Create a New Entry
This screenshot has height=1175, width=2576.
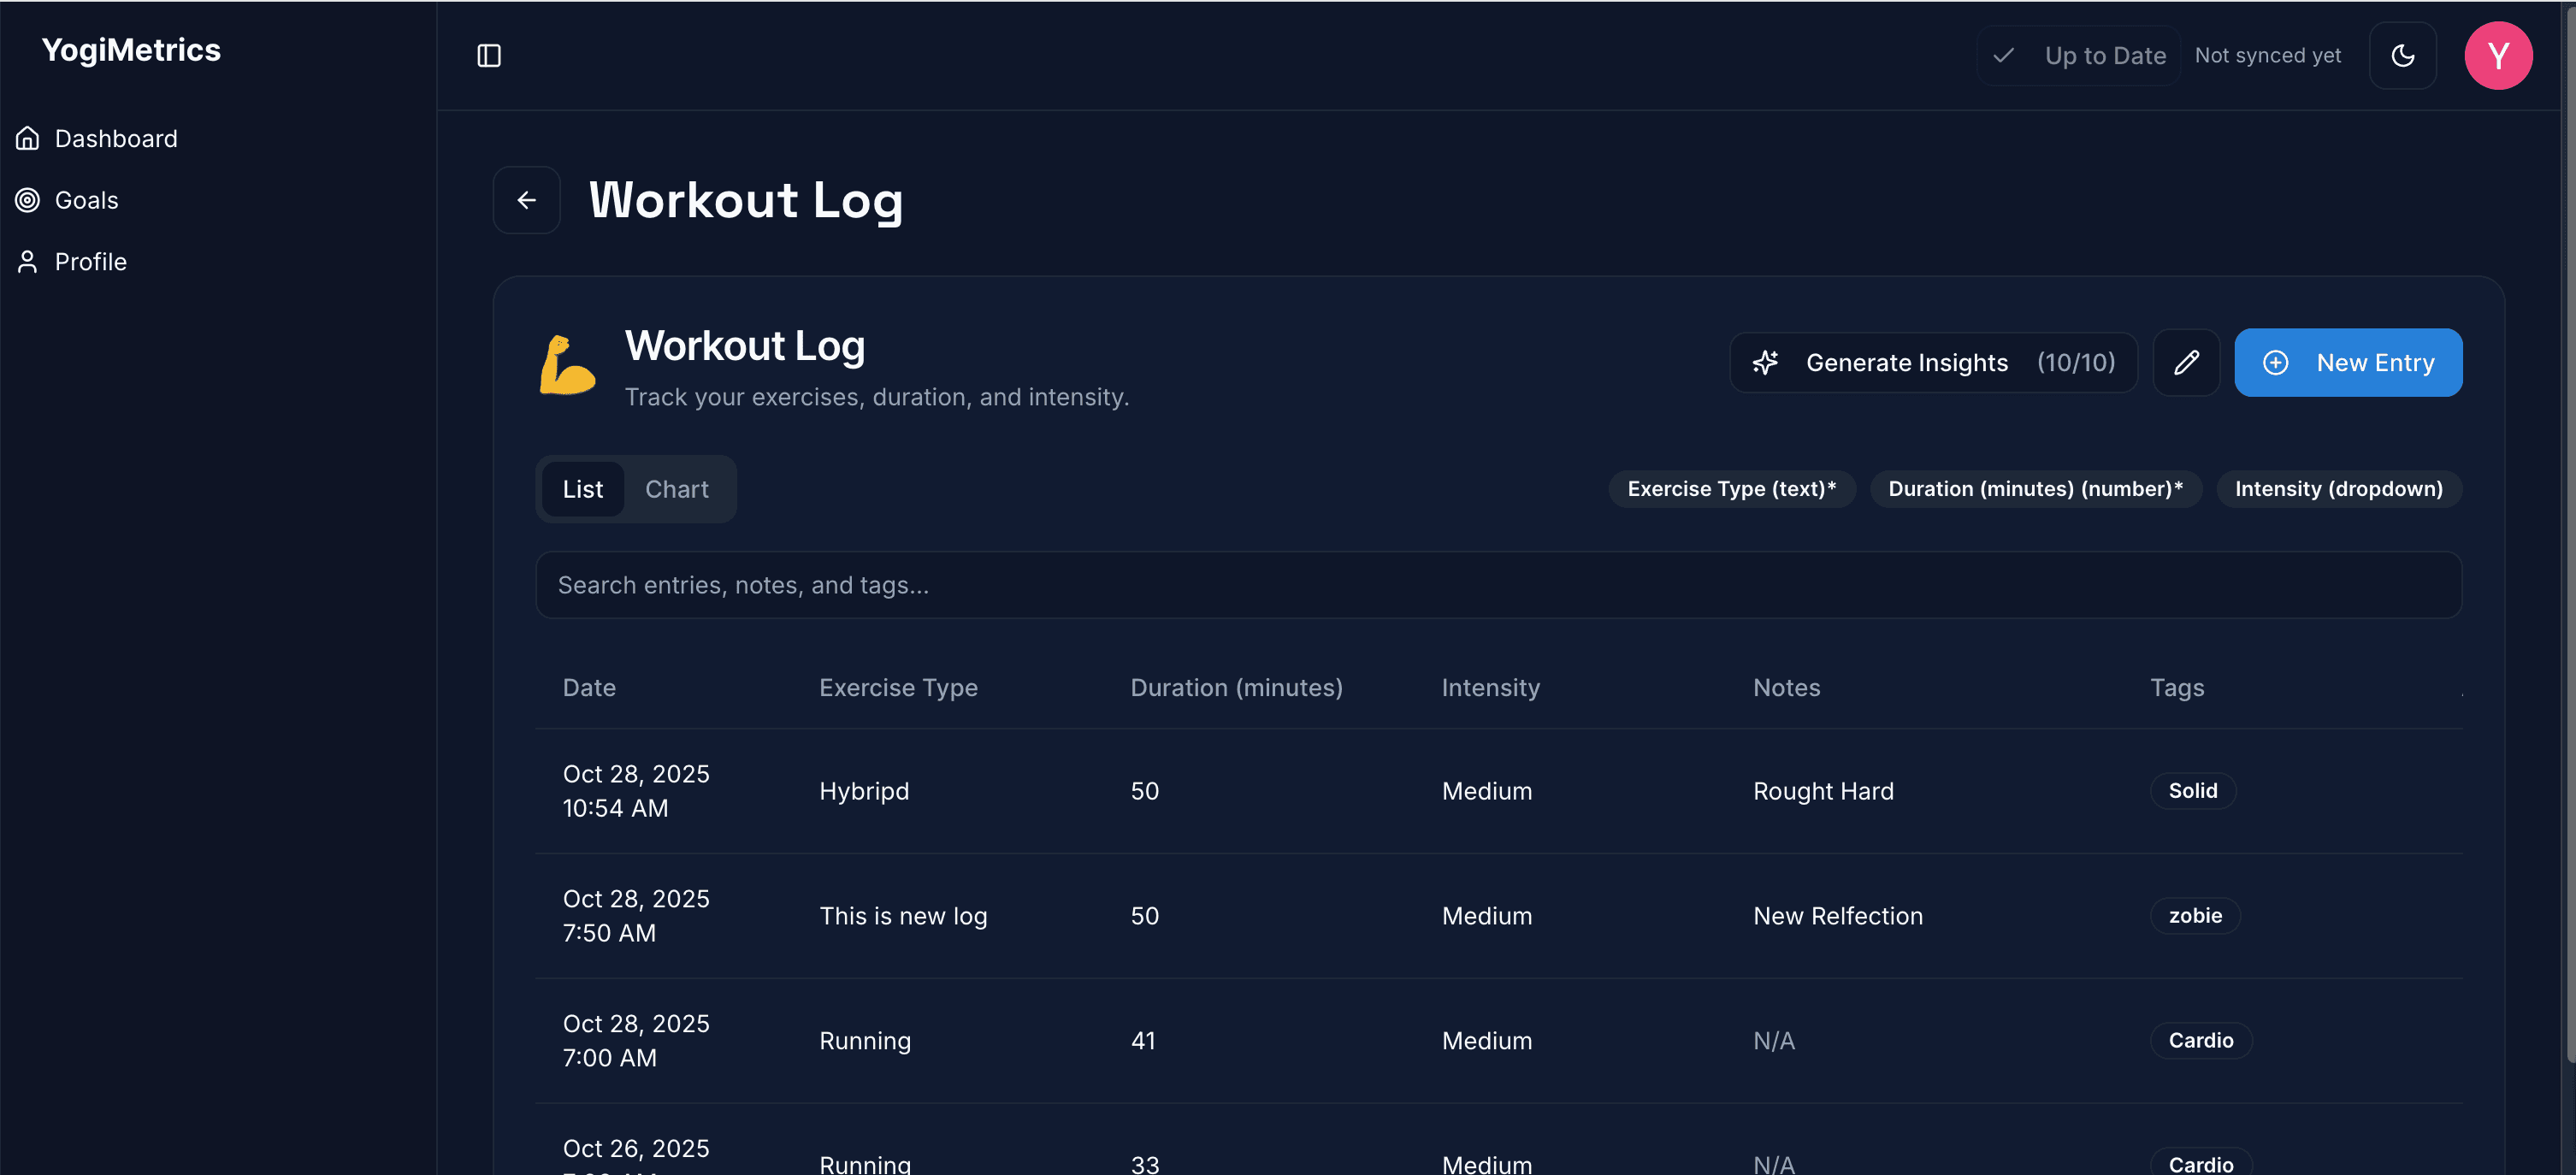(x=2347, y=362)
